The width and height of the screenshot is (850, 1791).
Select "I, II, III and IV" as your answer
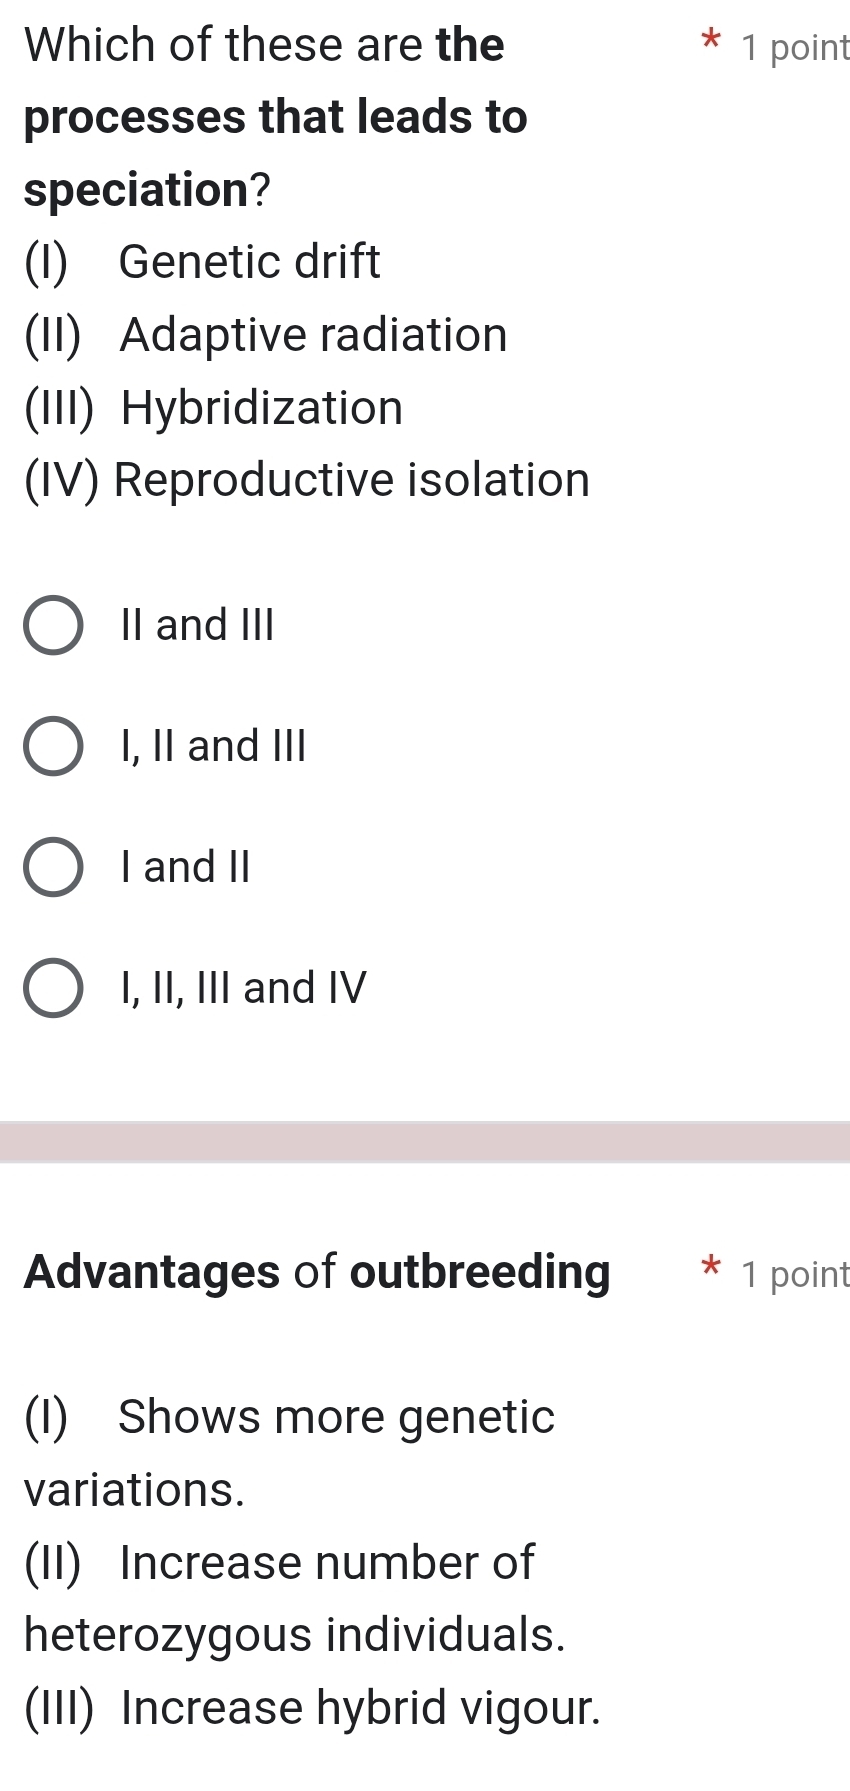(240, 987)
